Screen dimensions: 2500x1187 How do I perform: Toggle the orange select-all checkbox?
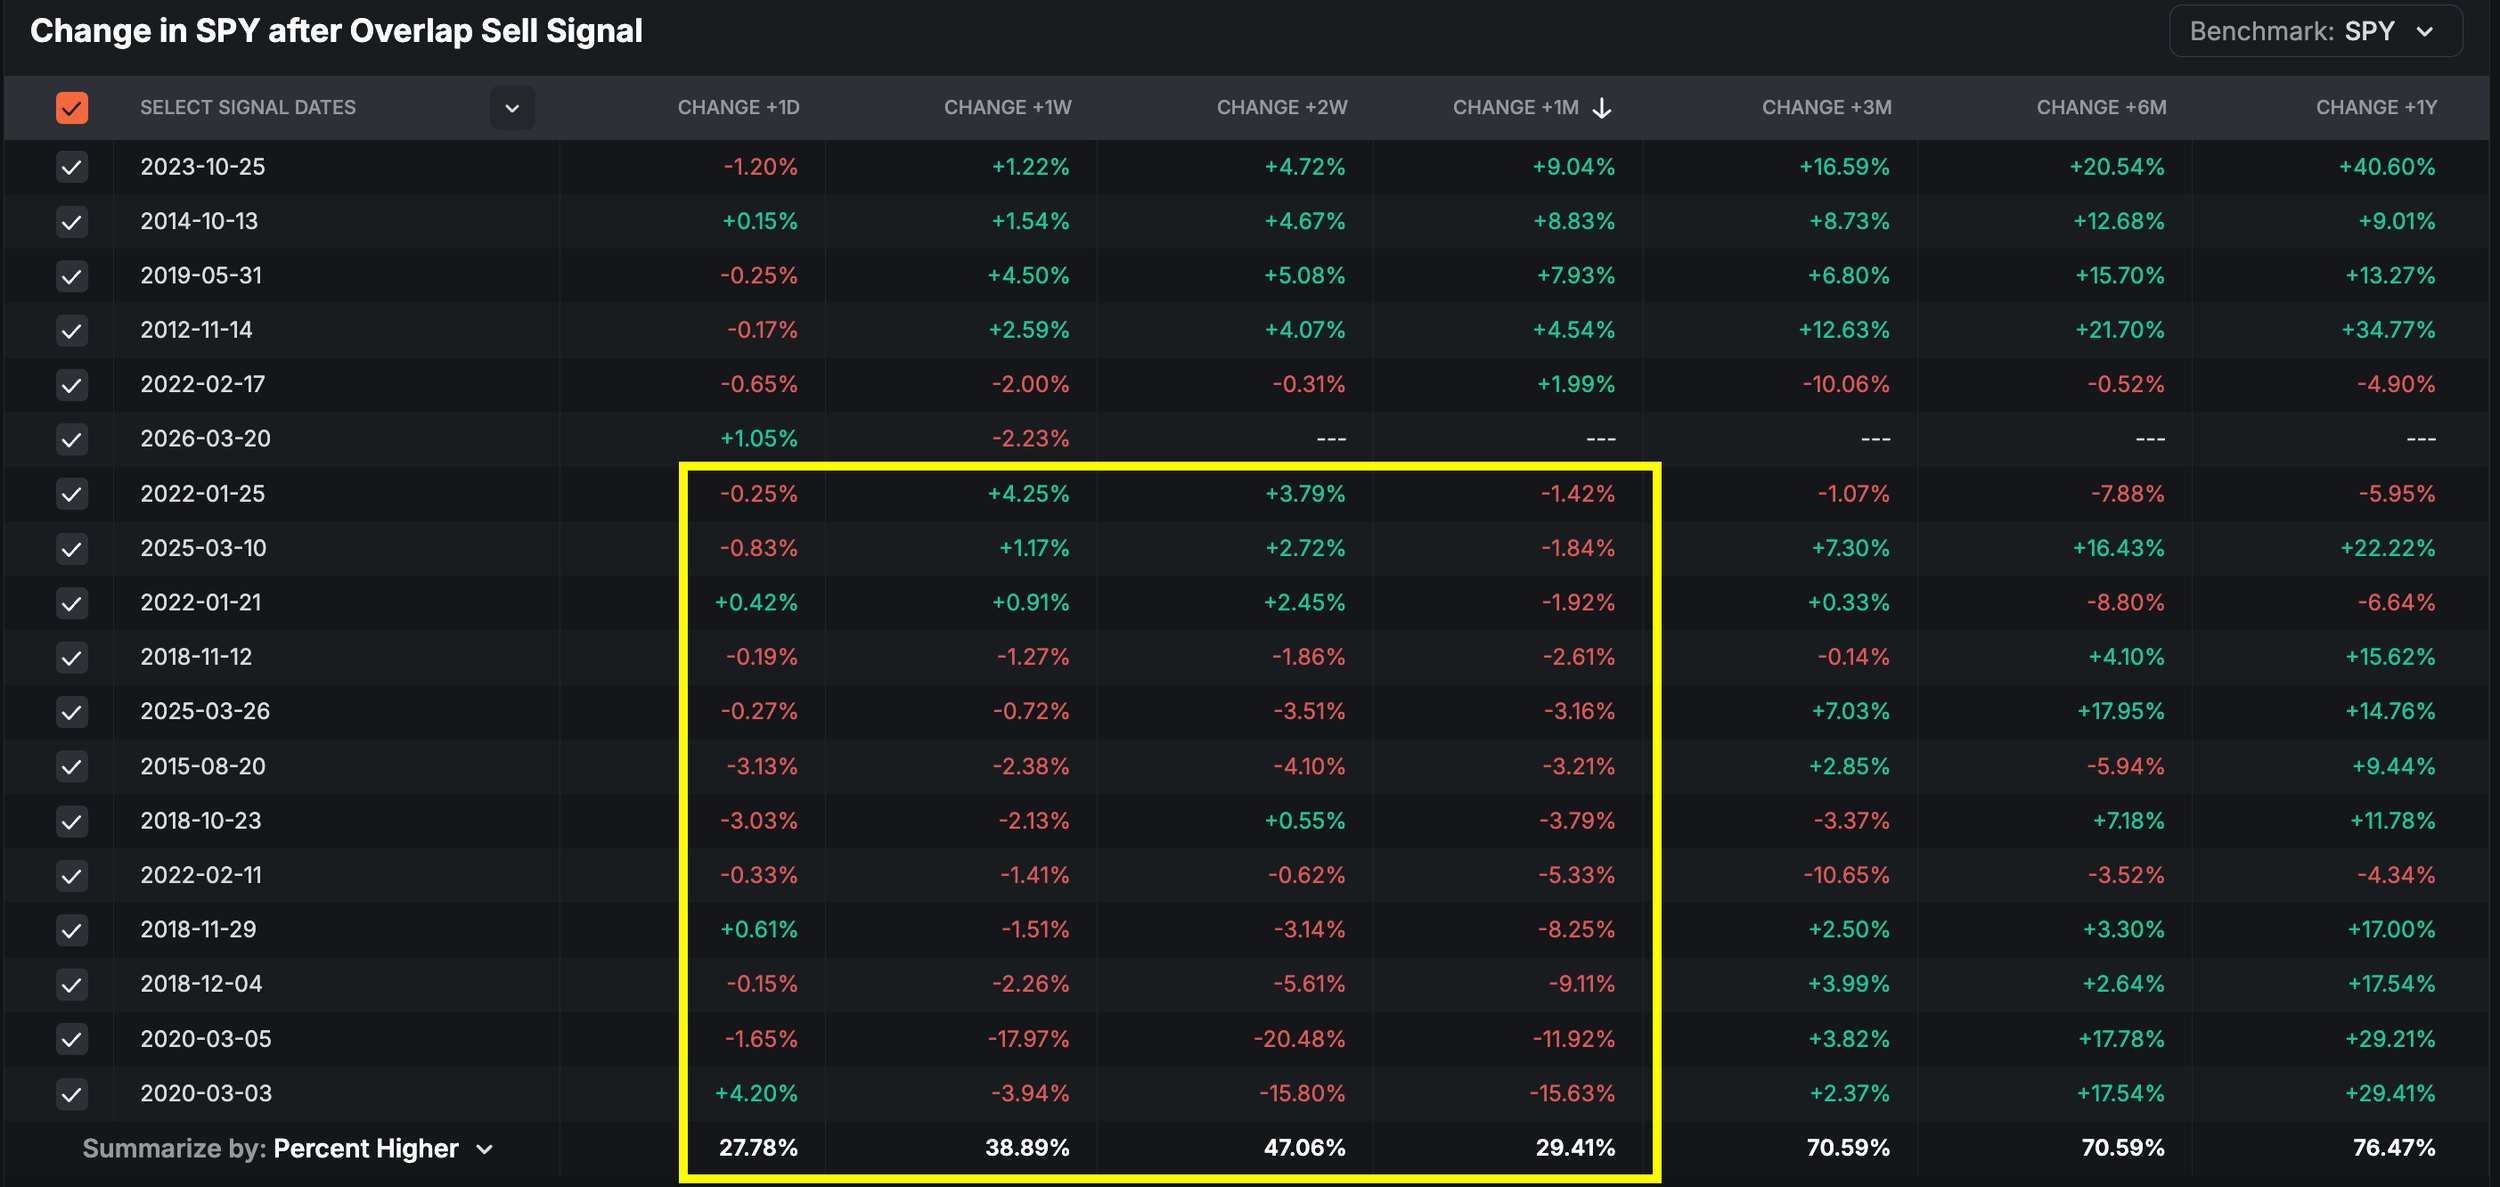point(72,108)
